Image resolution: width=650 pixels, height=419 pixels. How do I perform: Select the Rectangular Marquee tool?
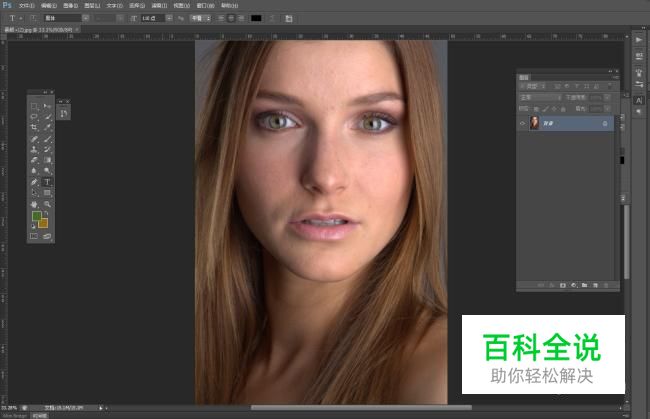[x=35, y=105]
